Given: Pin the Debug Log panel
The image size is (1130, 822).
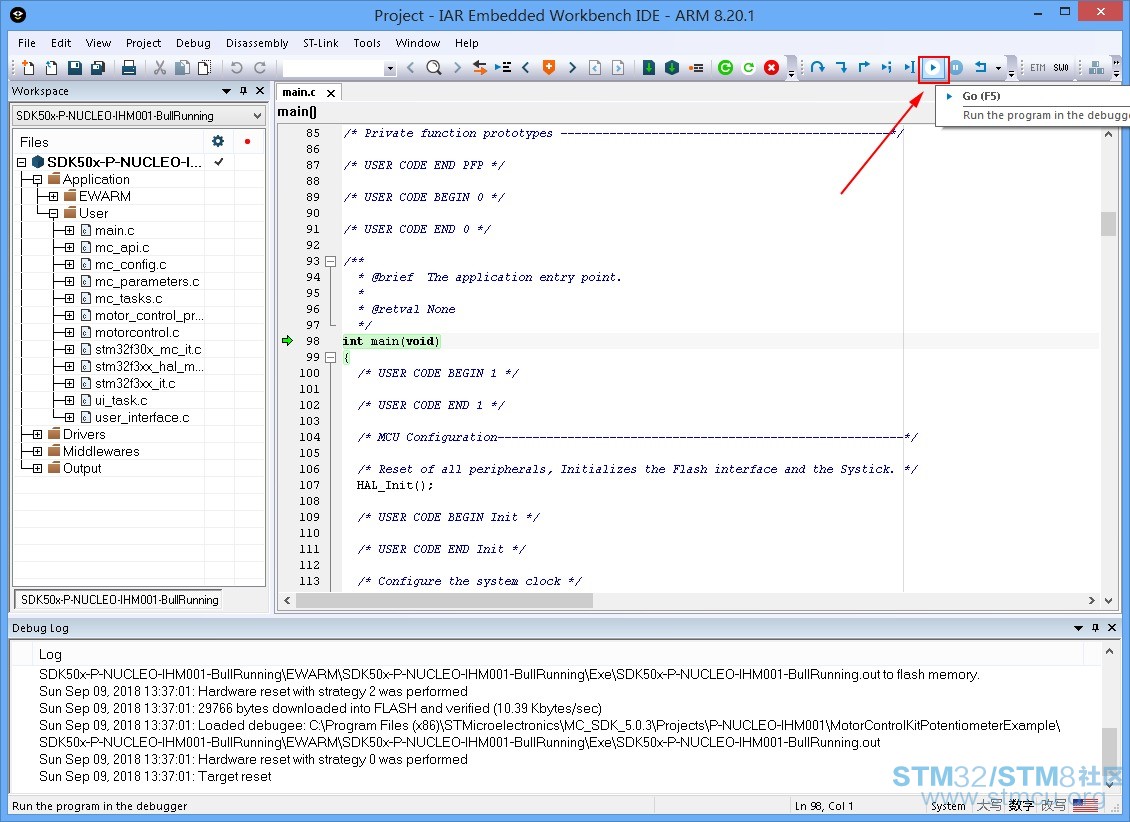Looking at the screenshot, I should (1095, 627).
